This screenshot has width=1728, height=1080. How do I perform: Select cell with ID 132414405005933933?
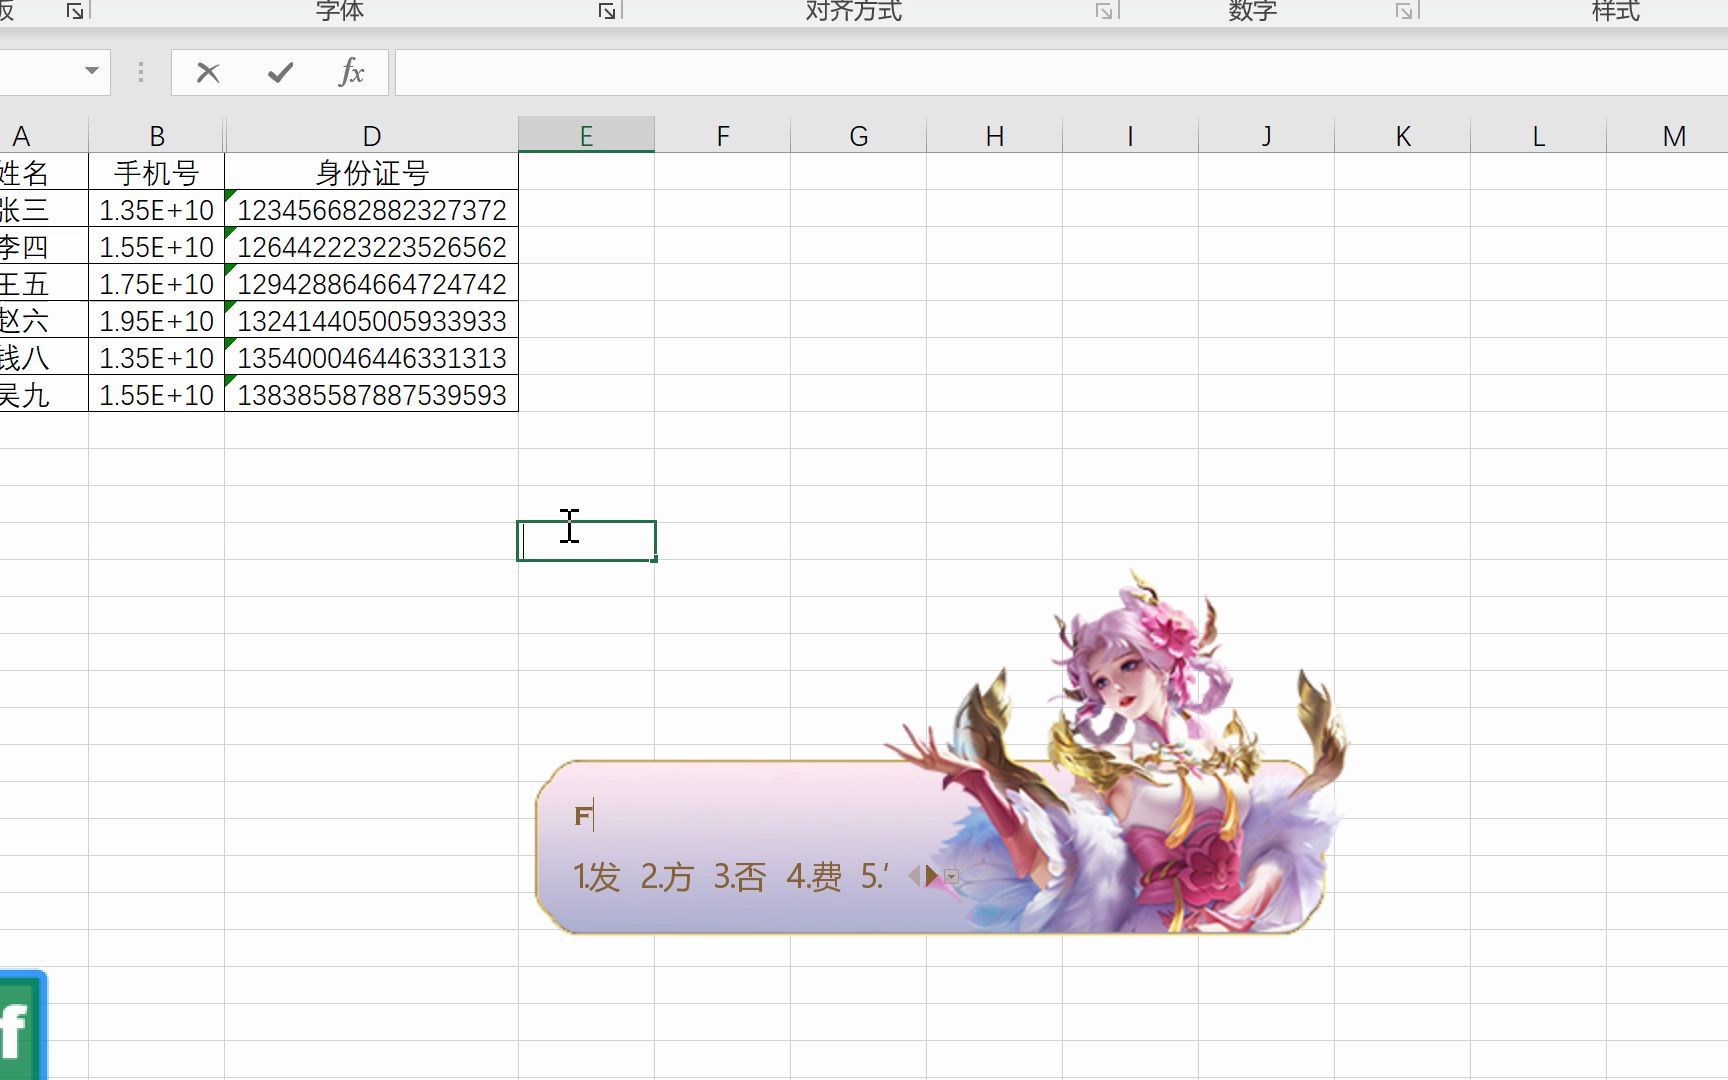[x=372, y=320]
